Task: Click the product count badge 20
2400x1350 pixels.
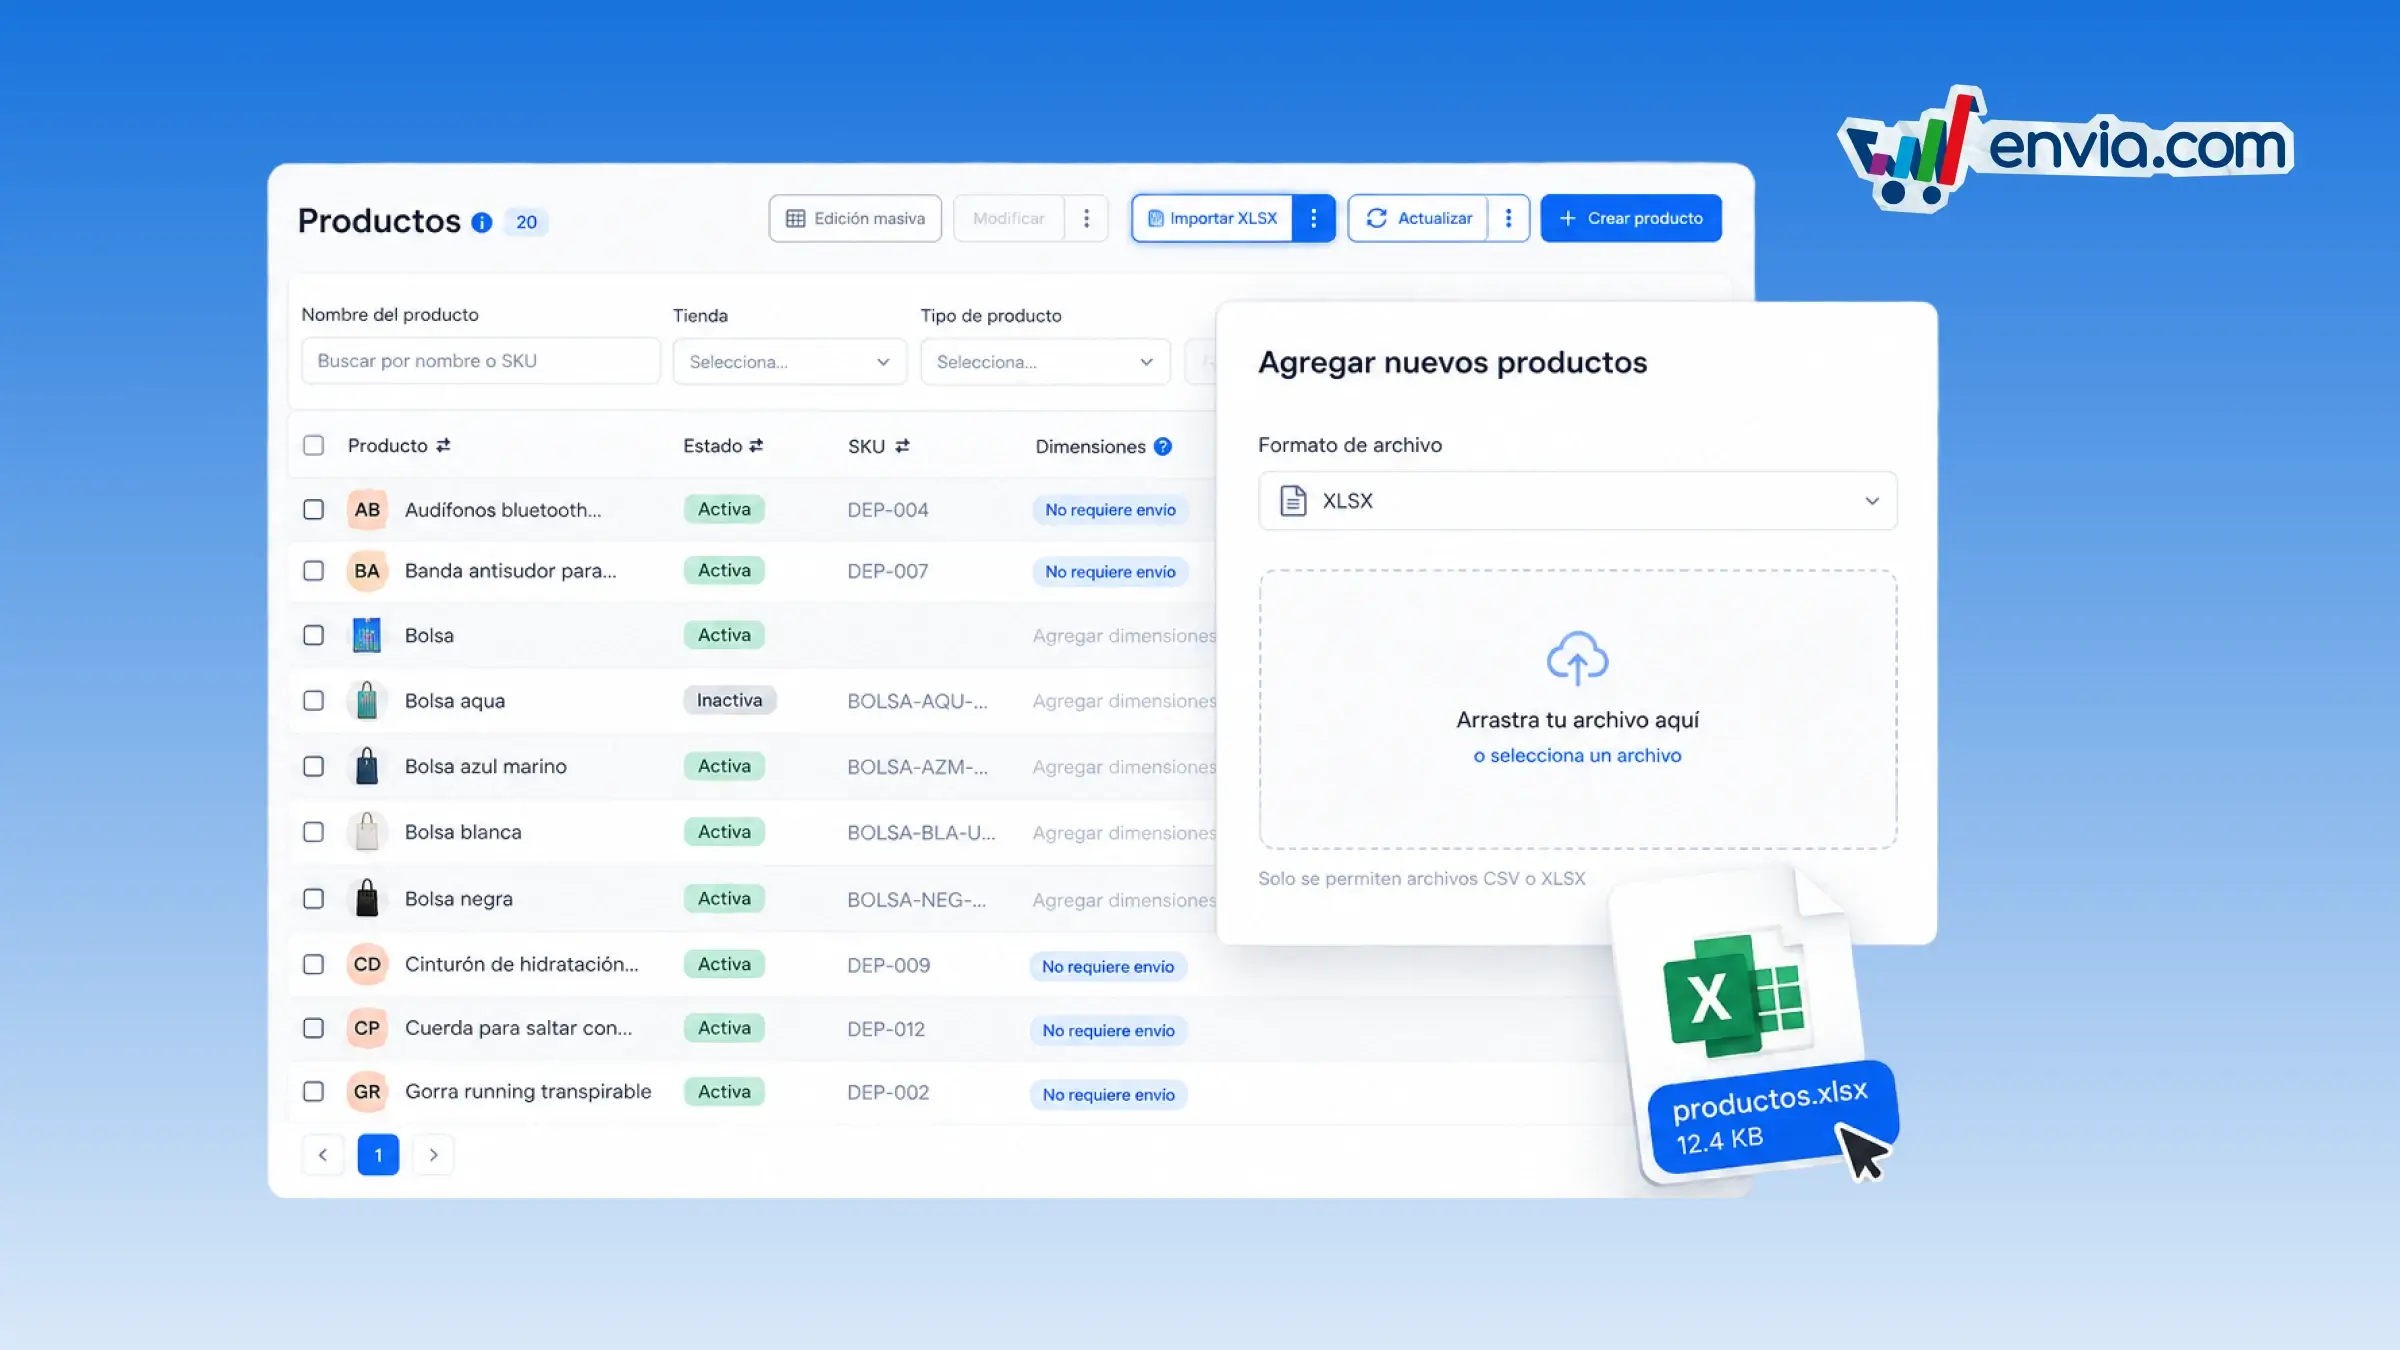Action: (x=526, y=222)
